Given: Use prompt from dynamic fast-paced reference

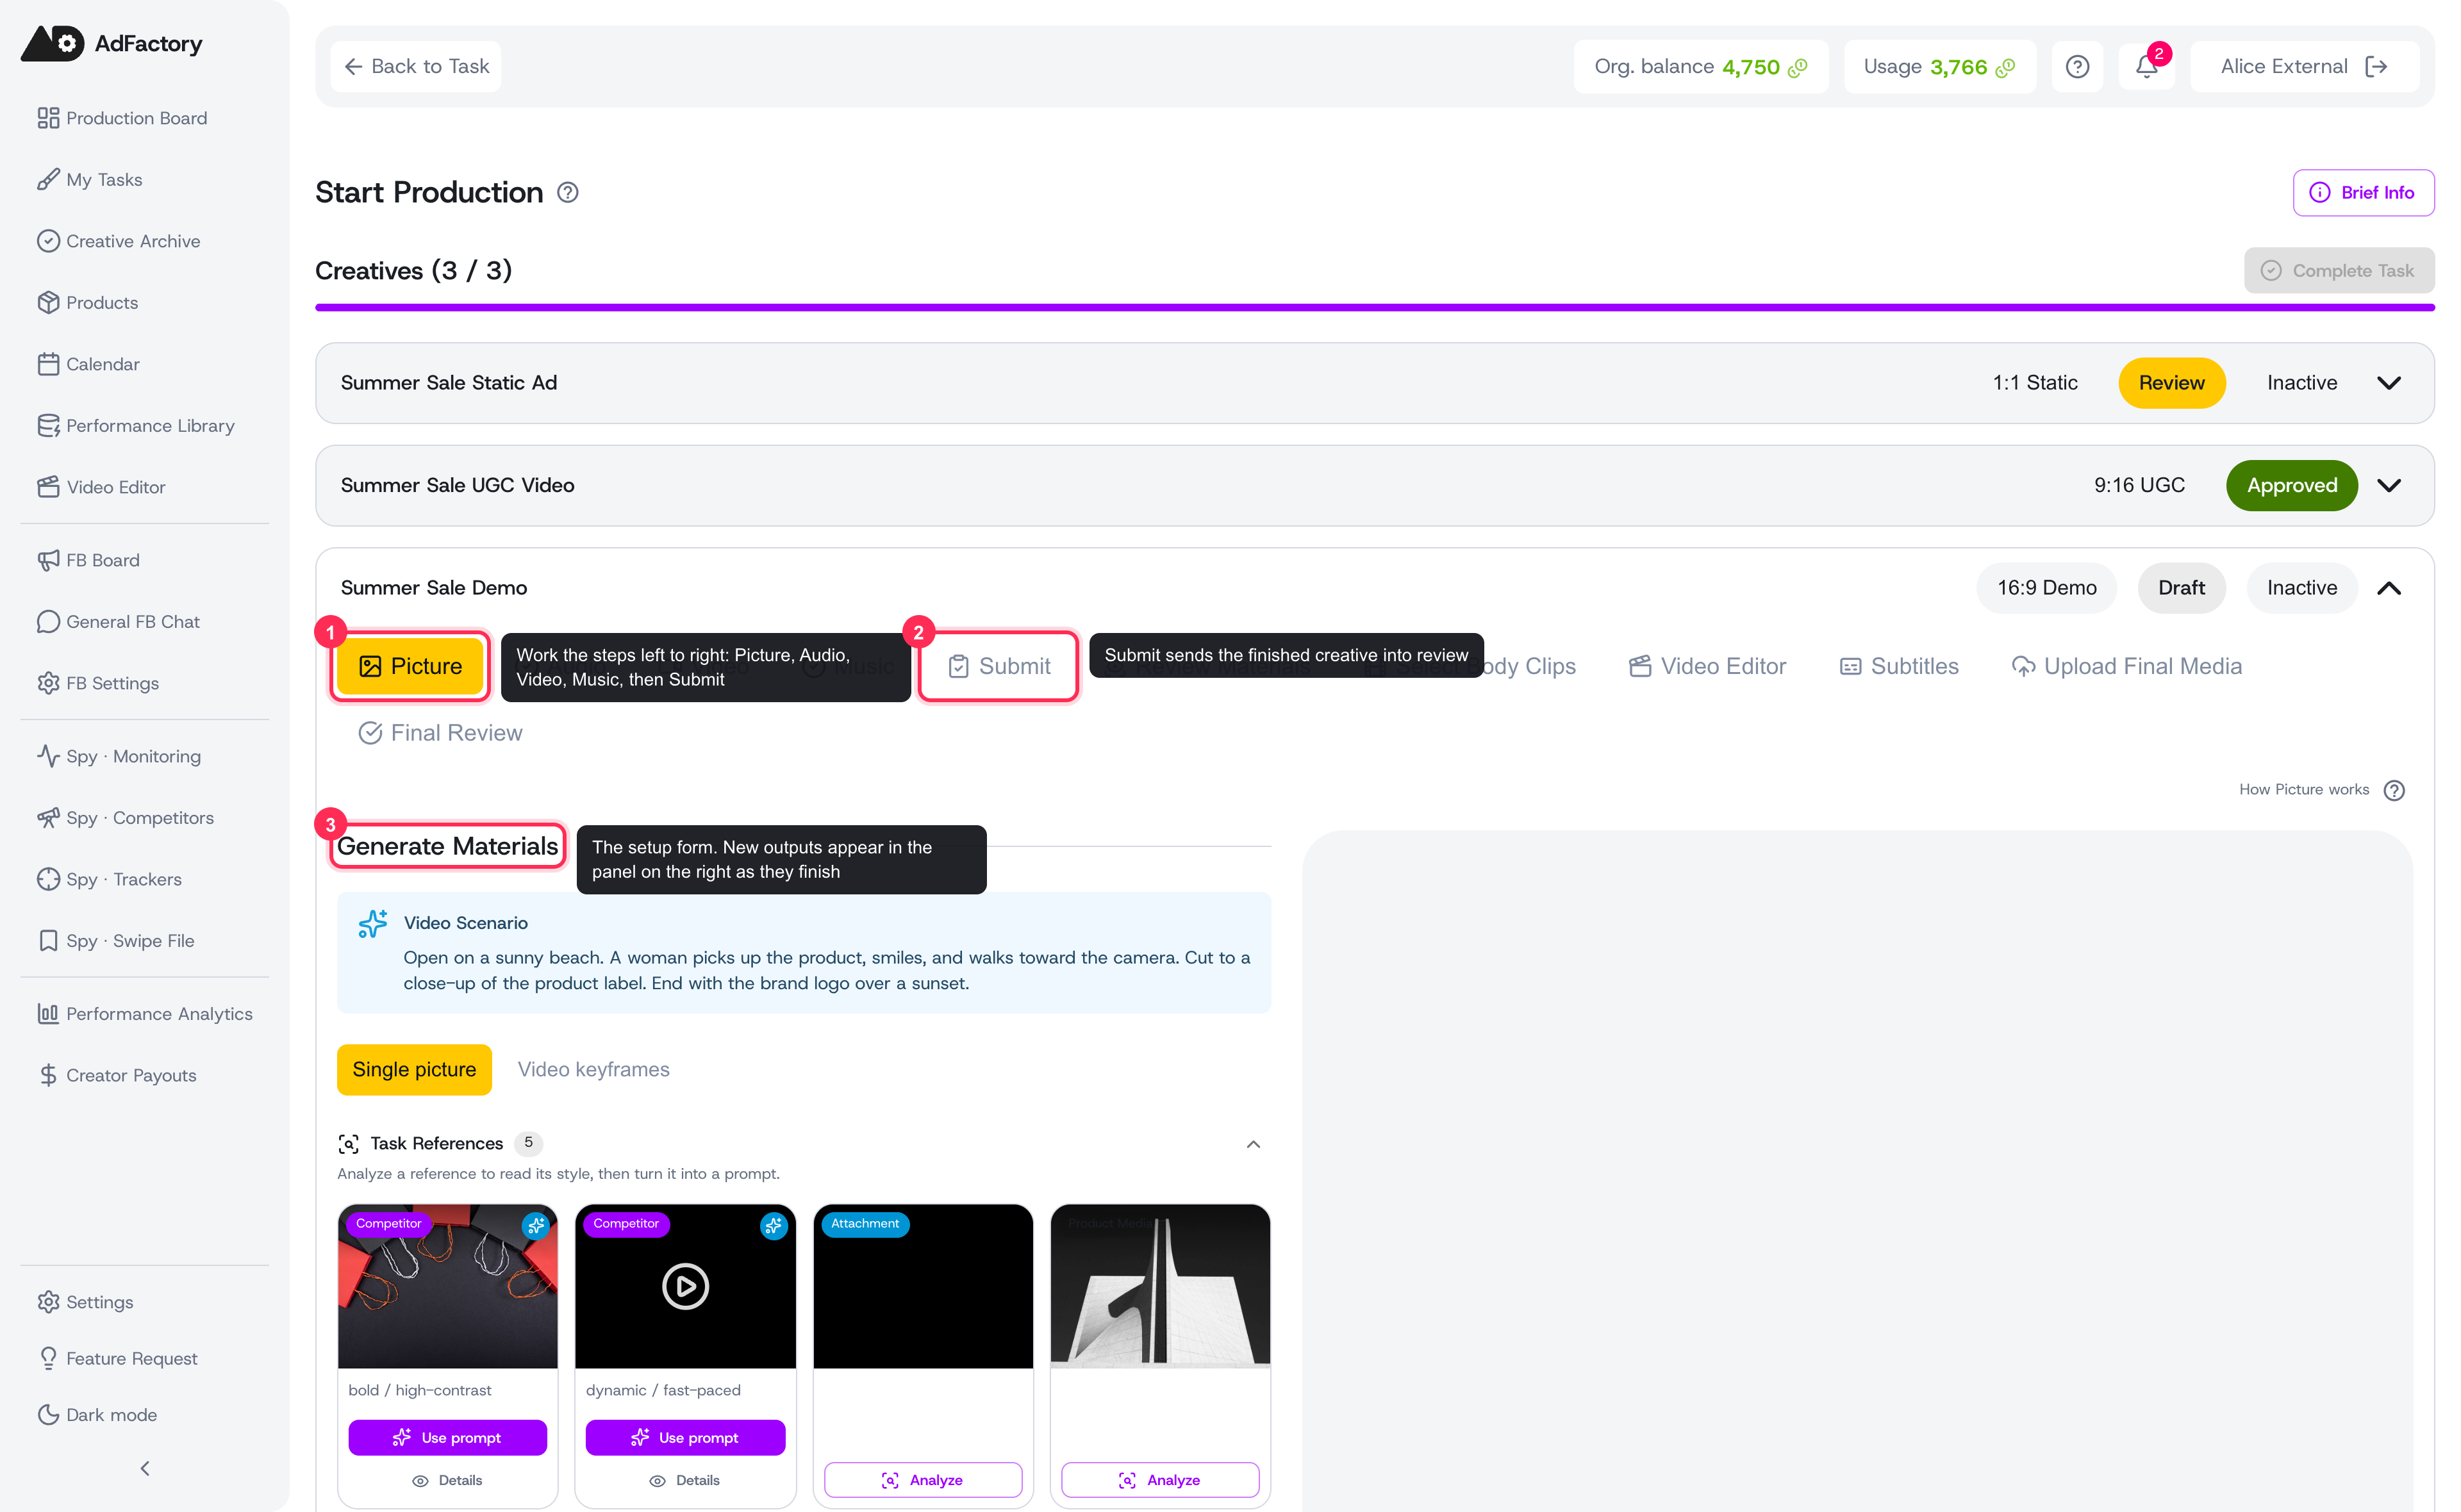Looking at the screenshot, I should click(x=685, y=1438).
